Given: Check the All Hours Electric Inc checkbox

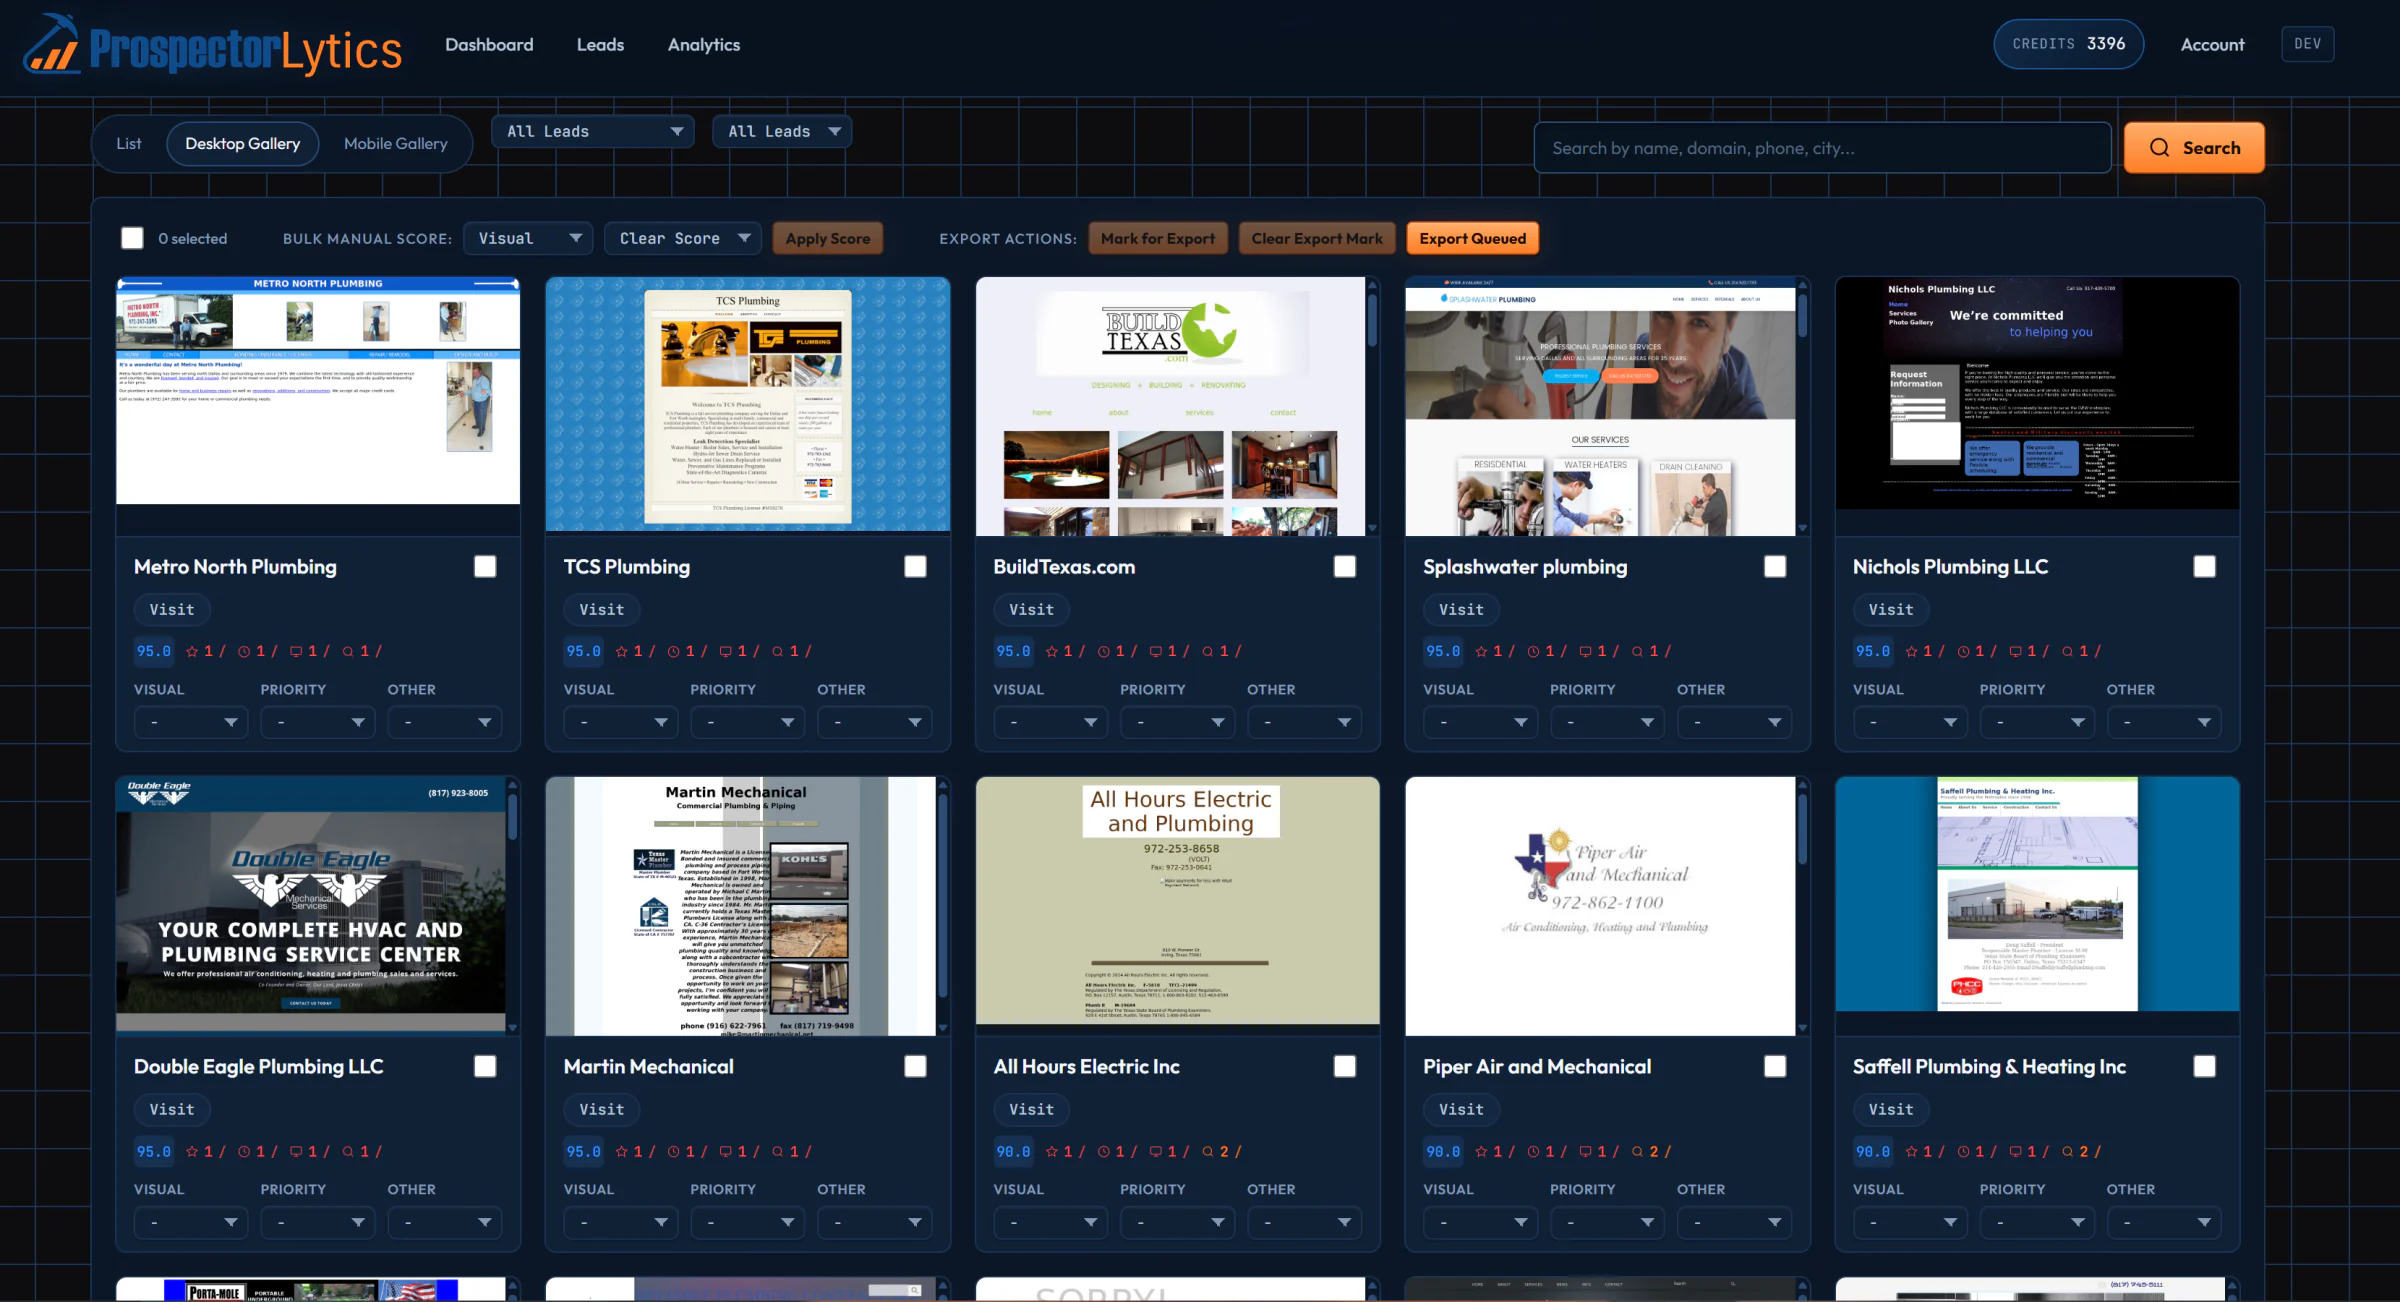Looking at the screenshot, I should coord(1345,1067).
